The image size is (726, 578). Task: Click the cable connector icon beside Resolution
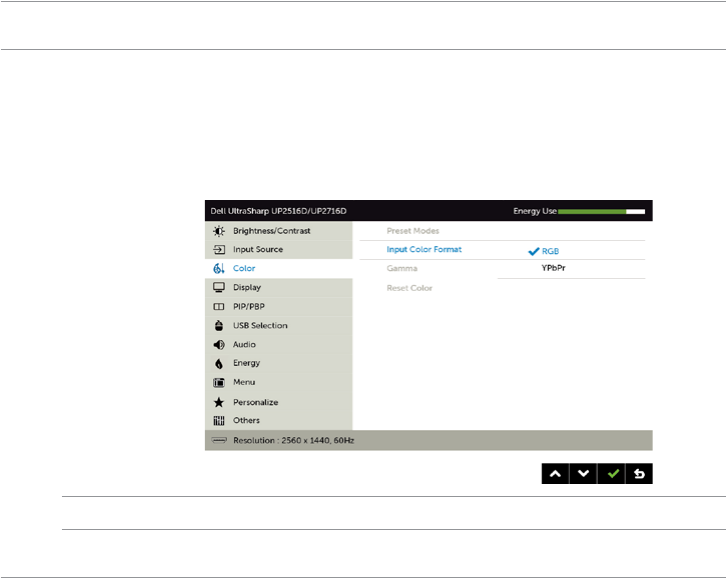click(x=219, y=440)
